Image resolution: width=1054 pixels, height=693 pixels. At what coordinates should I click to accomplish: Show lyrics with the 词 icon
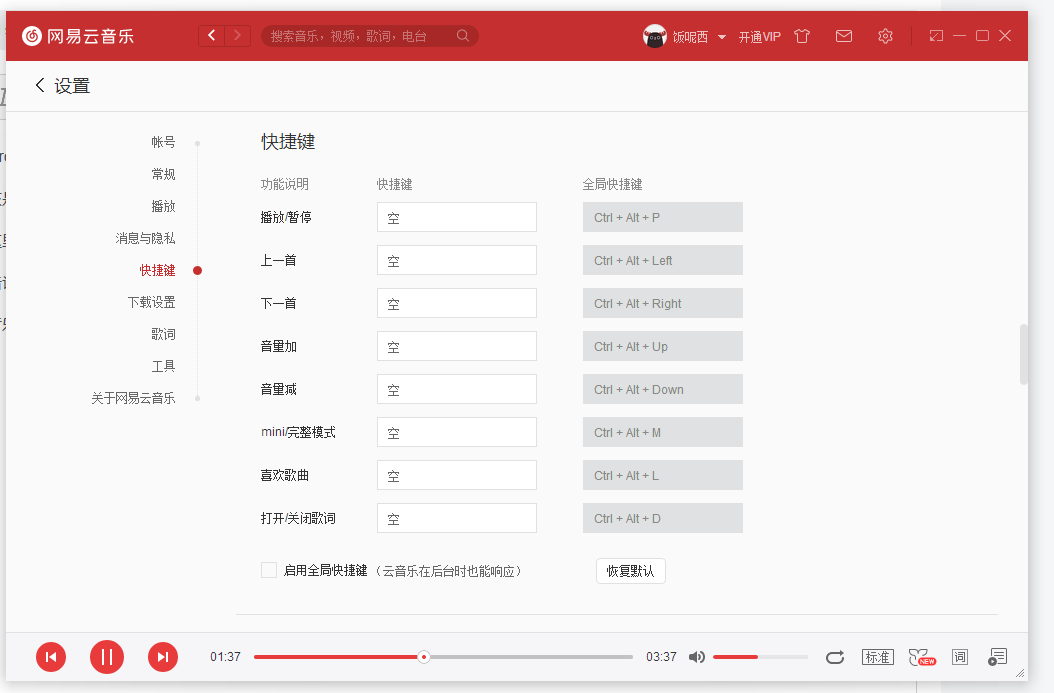click(959, 657)
